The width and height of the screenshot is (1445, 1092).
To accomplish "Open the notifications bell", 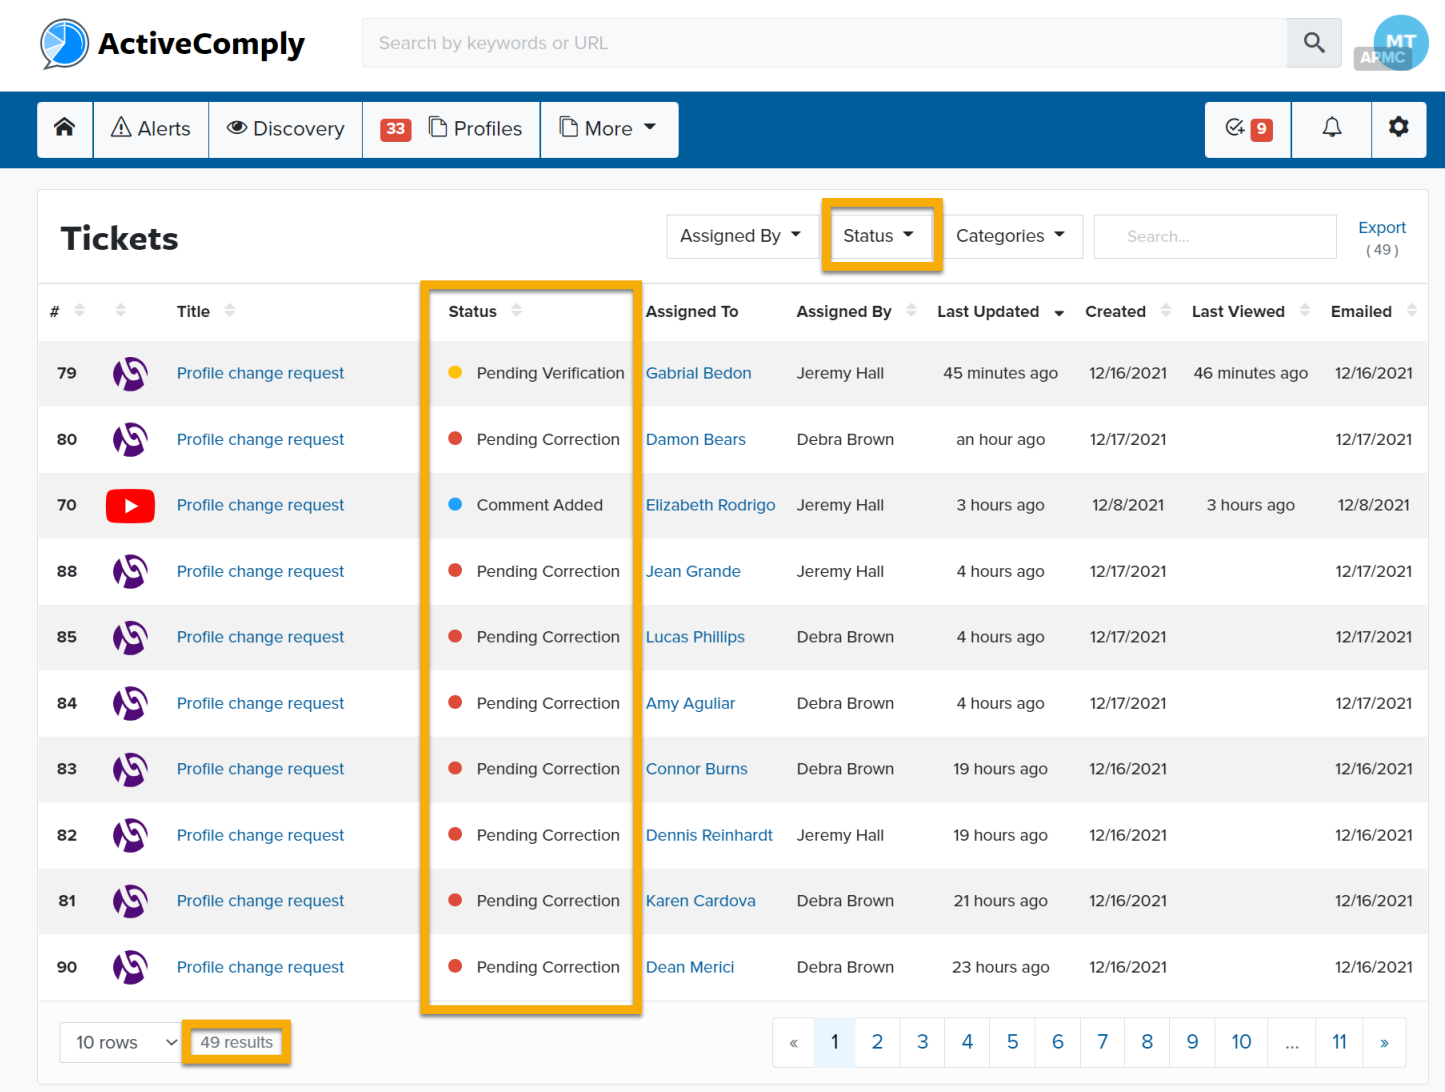I will click(x=1331, y=128).
